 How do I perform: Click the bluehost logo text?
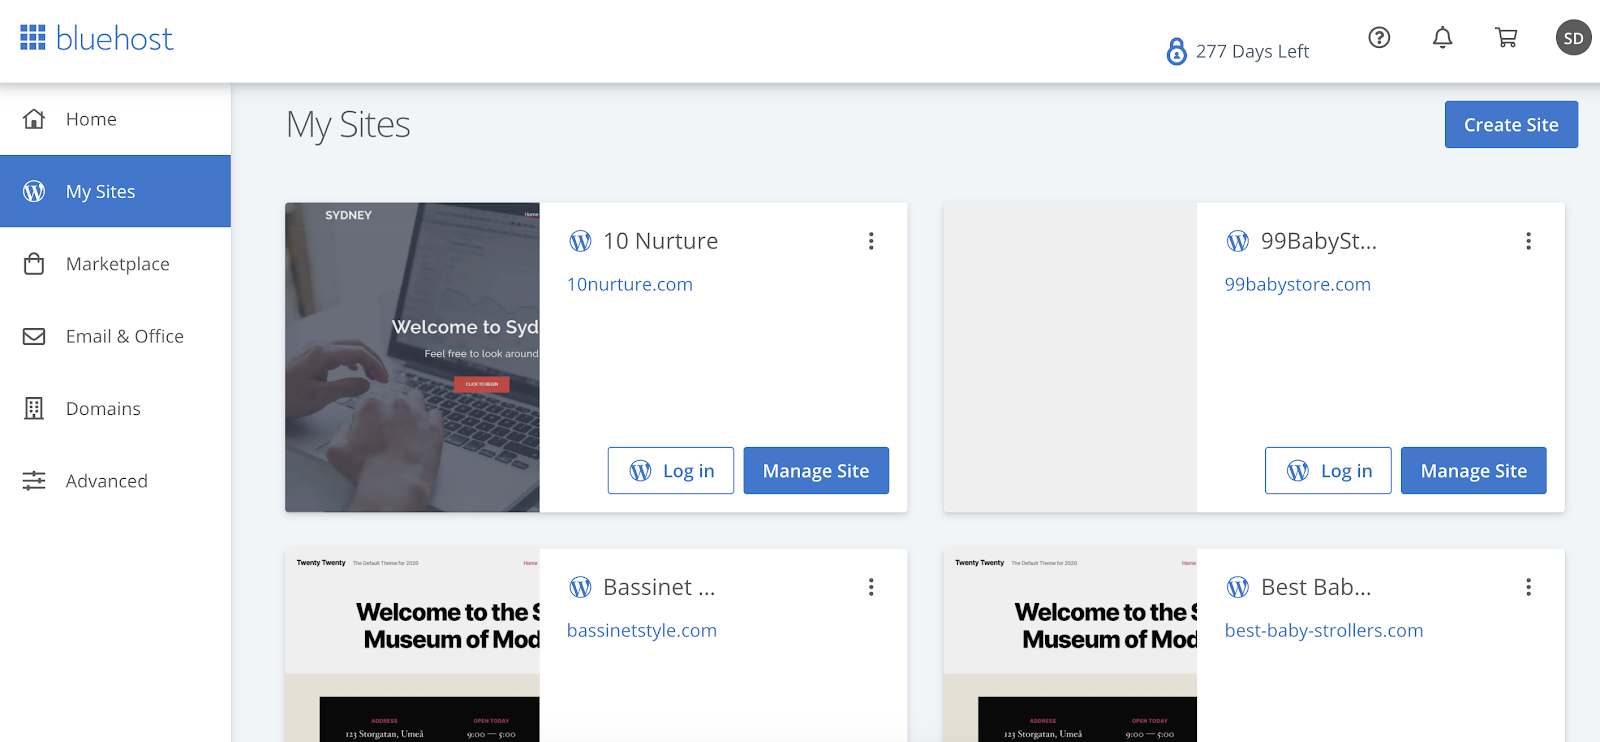coord(114,39)
